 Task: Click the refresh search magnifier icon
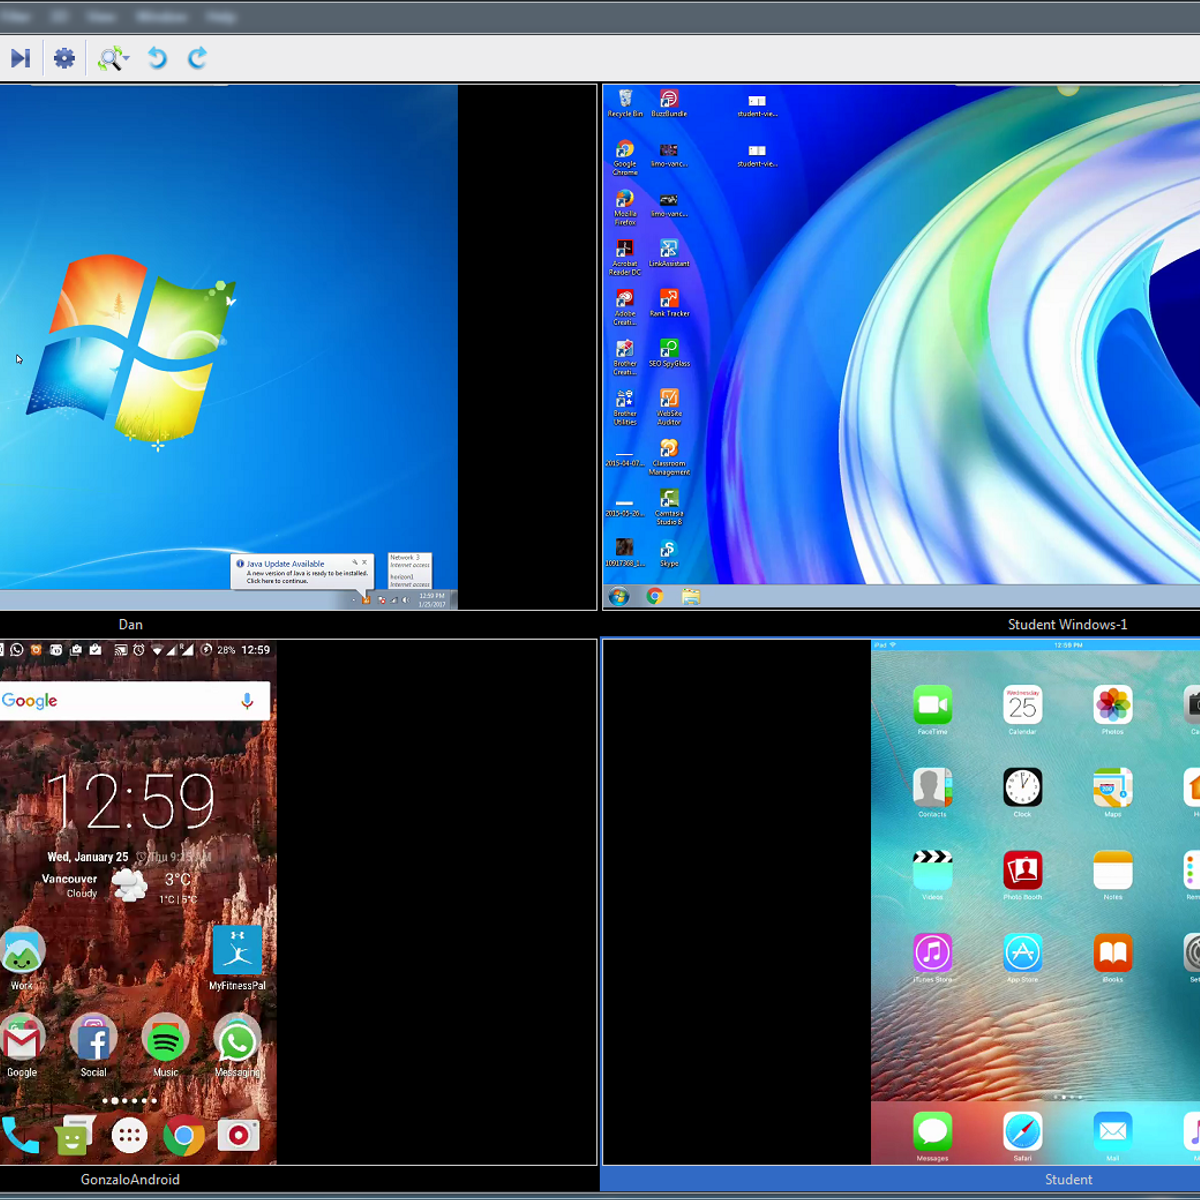click(109, 58)
